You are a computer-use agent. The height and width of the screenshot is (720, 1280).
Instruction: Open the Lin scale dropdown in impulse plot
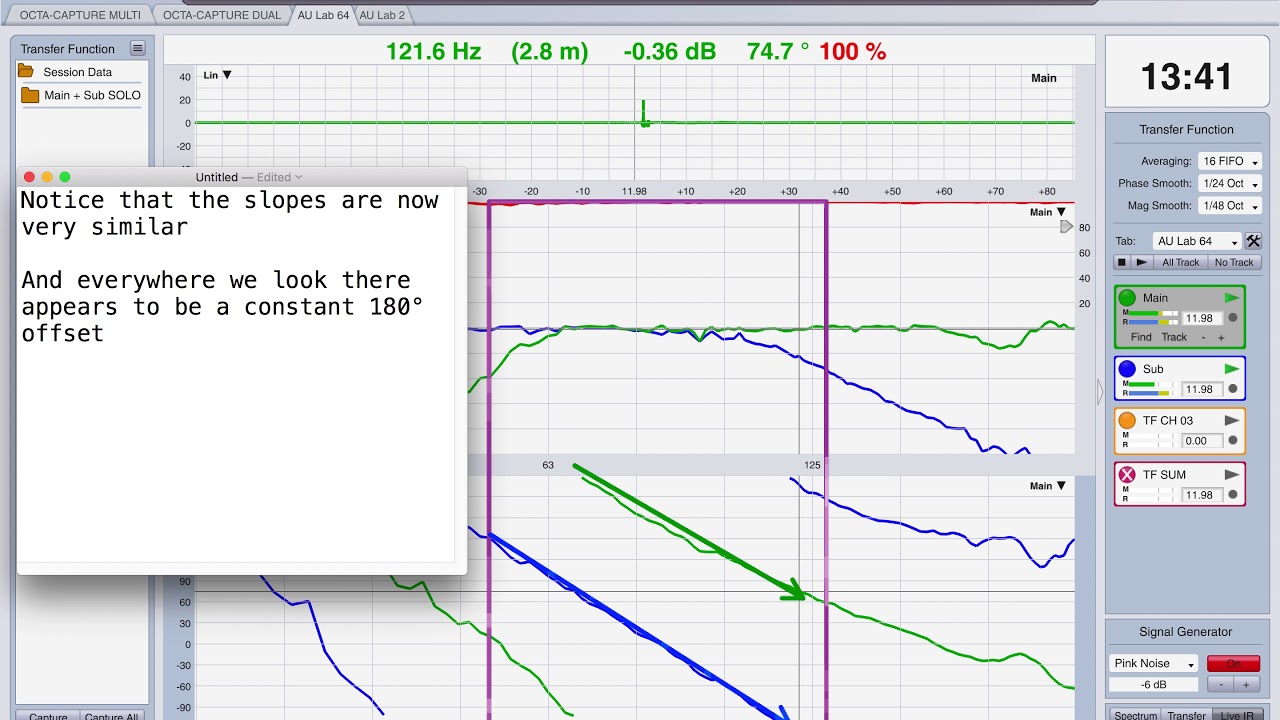point(217,75)
